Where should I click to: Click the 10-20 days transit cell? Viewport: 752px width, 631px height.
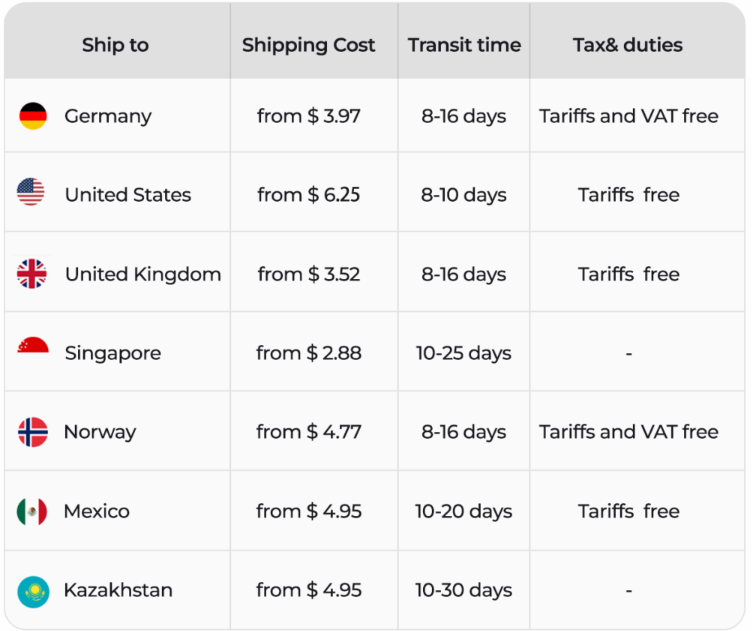(464, 511)
